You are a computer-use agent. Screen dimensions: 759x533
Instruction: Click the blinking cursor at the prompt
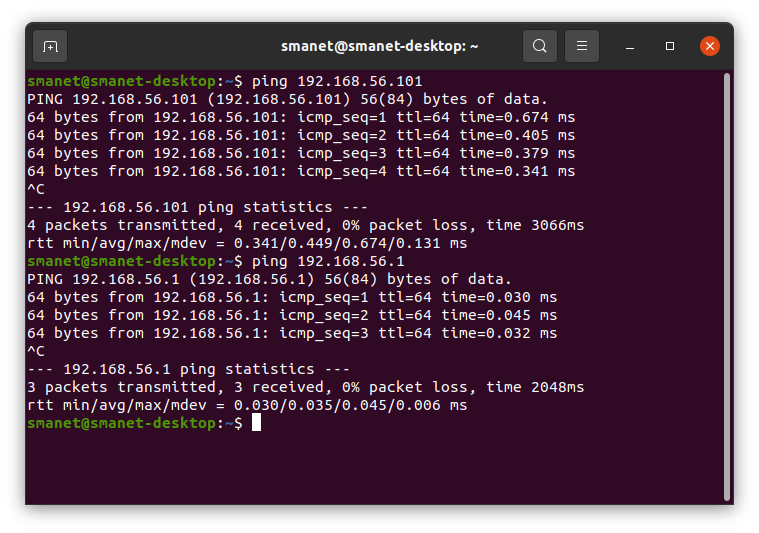[257, 423]
